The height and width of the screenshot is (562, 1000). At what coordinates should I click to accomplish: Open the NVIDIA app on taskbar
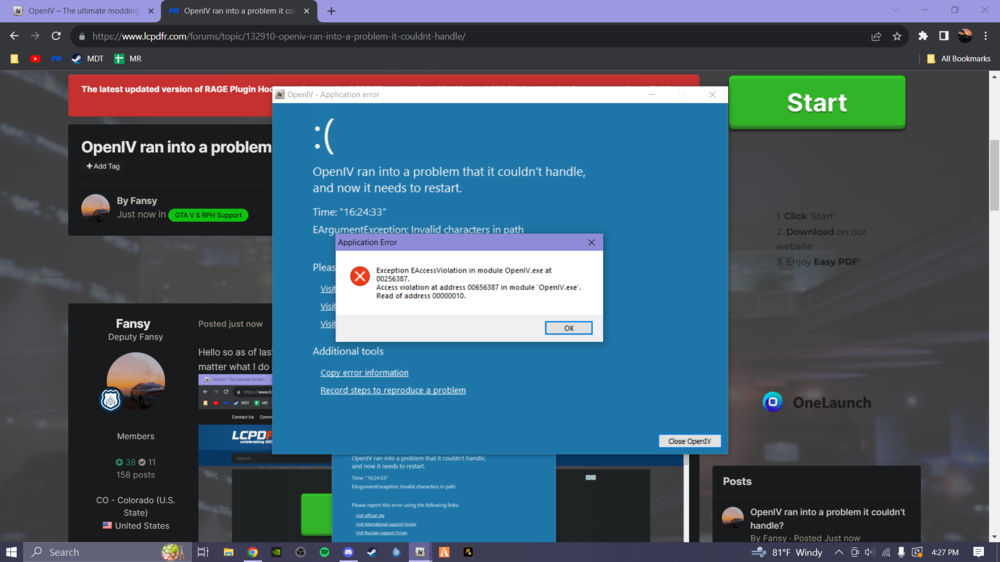[x=276, y=552]
